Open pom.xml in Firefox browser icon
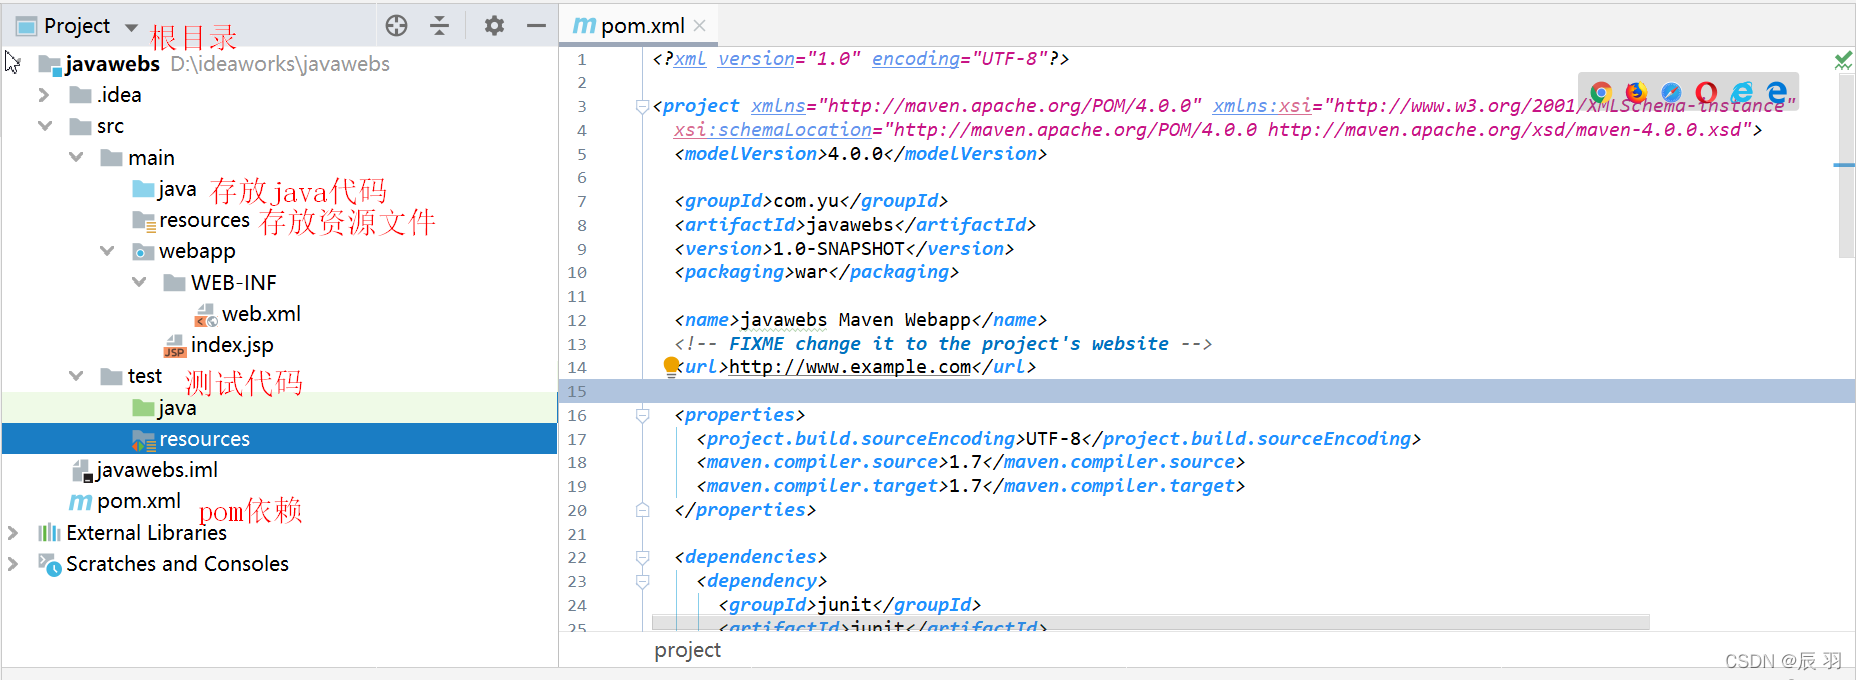This screenshot has width=1856, height=680. pyautogui.click(x=1636, y=93)
